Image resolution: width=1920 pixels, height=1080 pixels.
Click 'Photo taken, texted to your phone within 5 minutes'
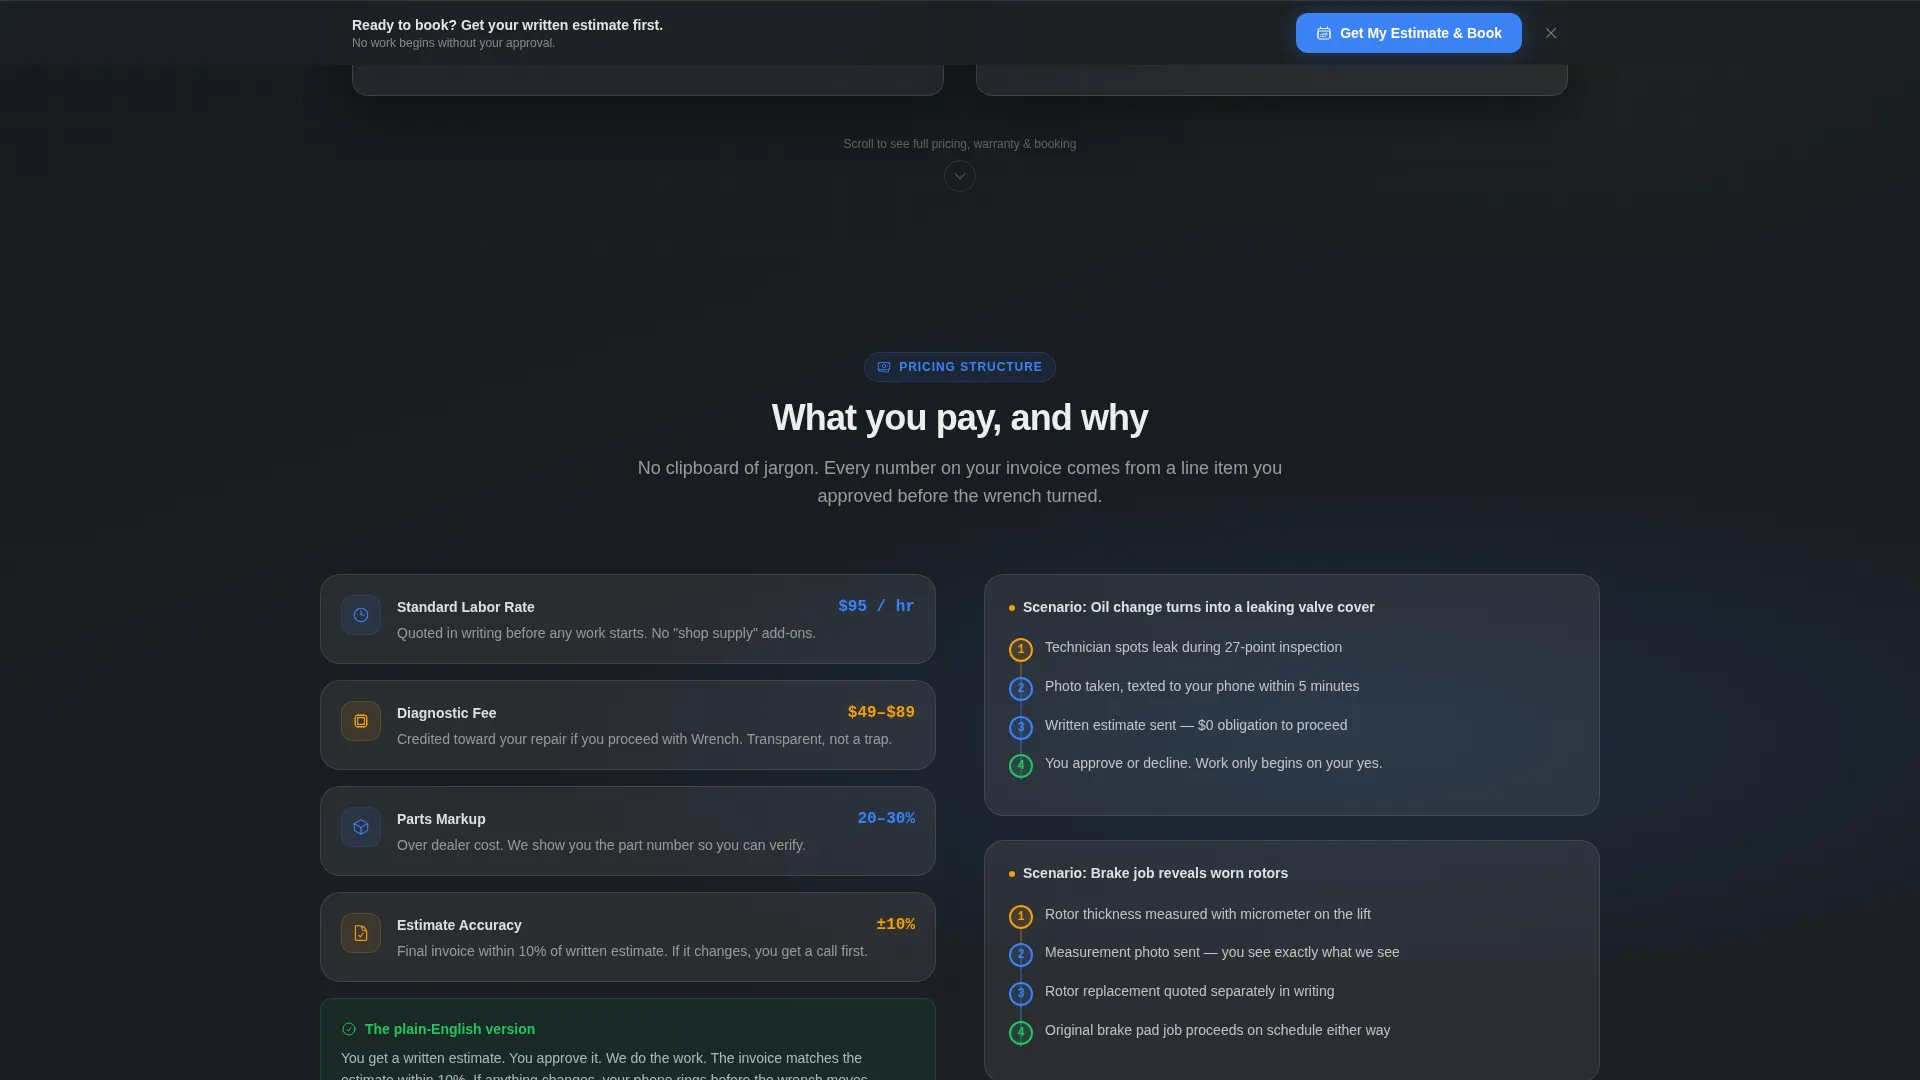[x=1202, y=686]
